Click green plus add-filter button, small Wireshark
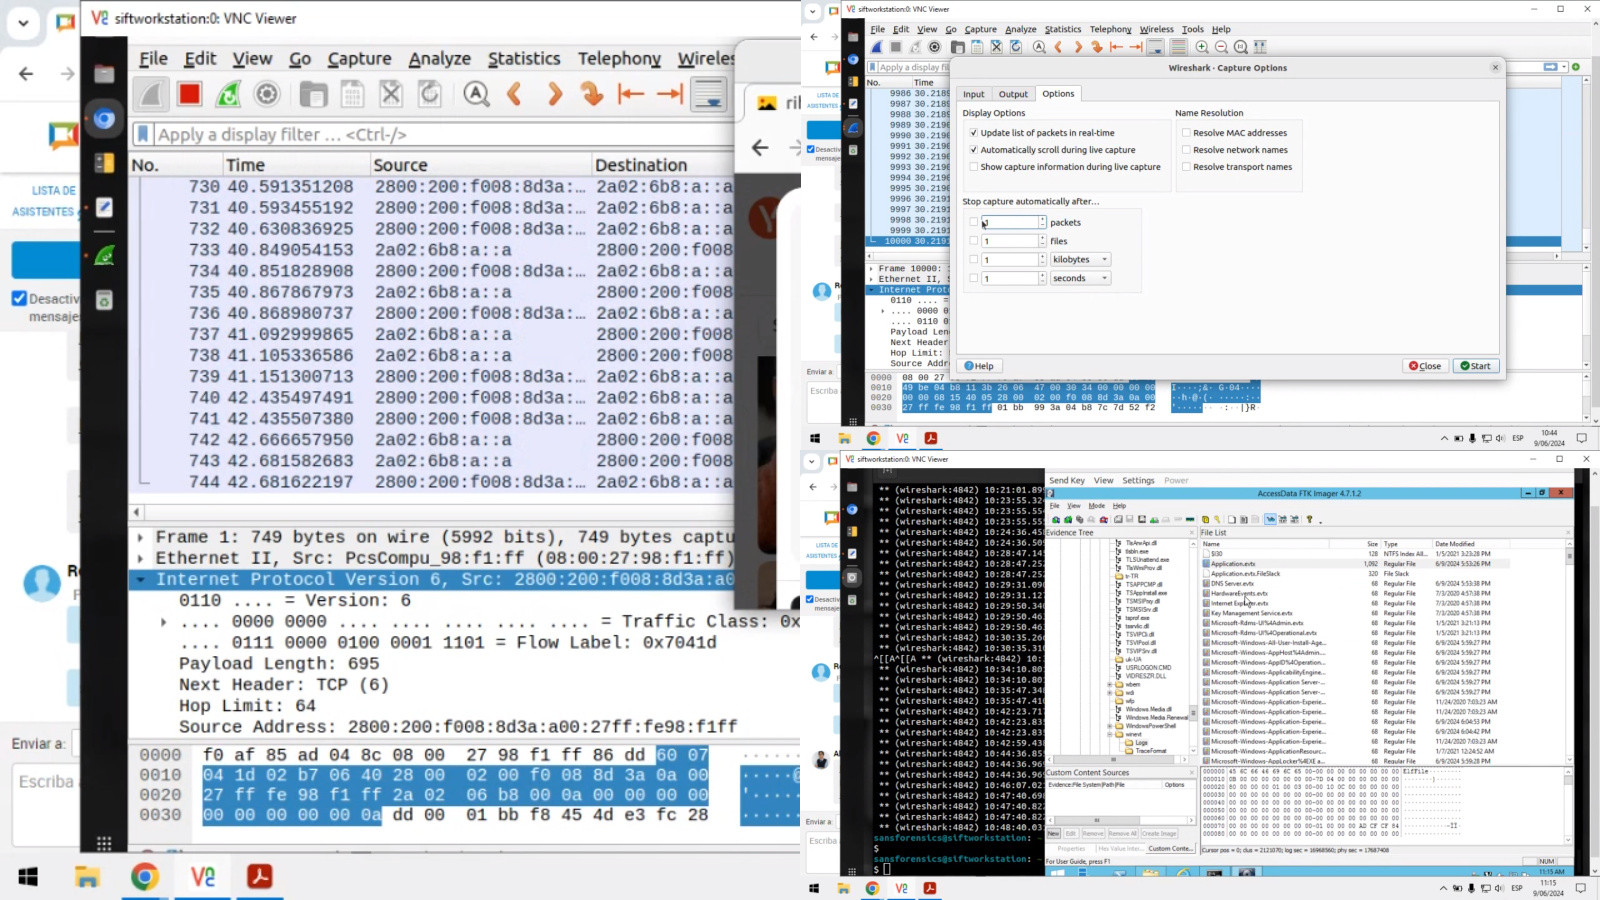Viewport: 1600px width, 900px height. [x=1576, y=67]
